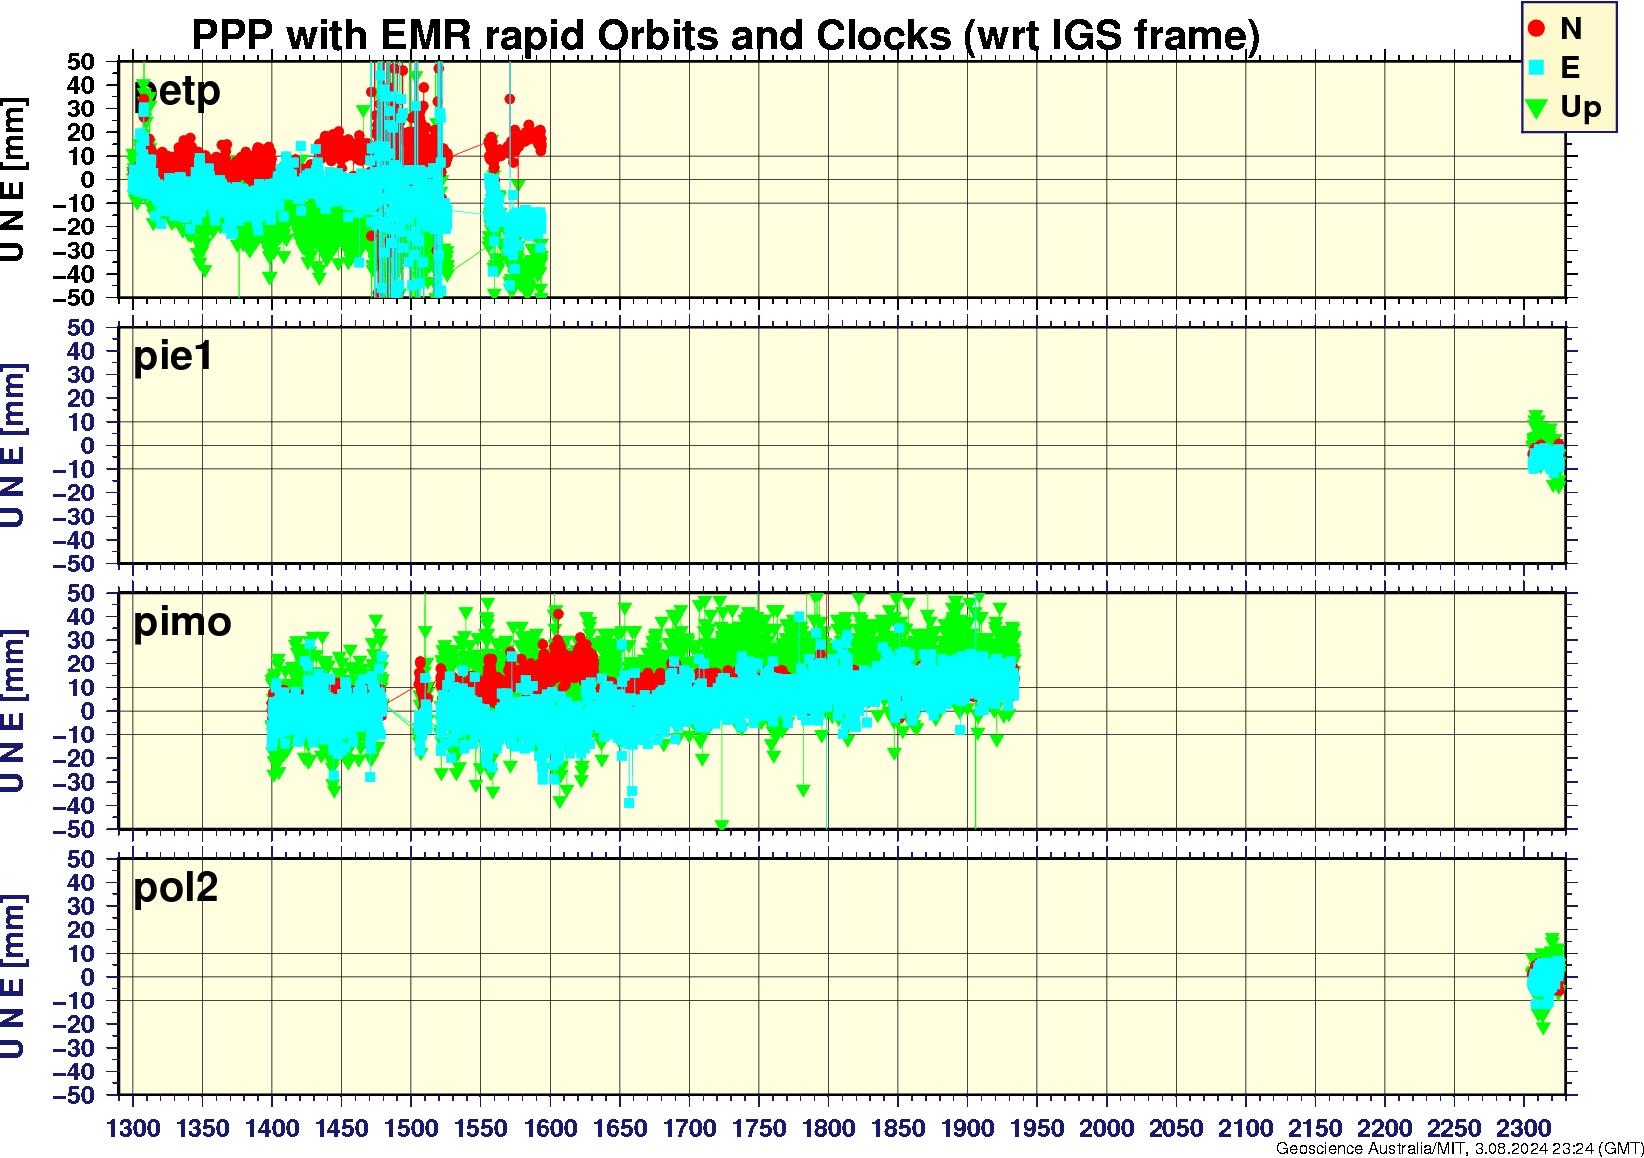
Task: Click the Geoscience Australia/MIT credit text
Action: 1459,1149
